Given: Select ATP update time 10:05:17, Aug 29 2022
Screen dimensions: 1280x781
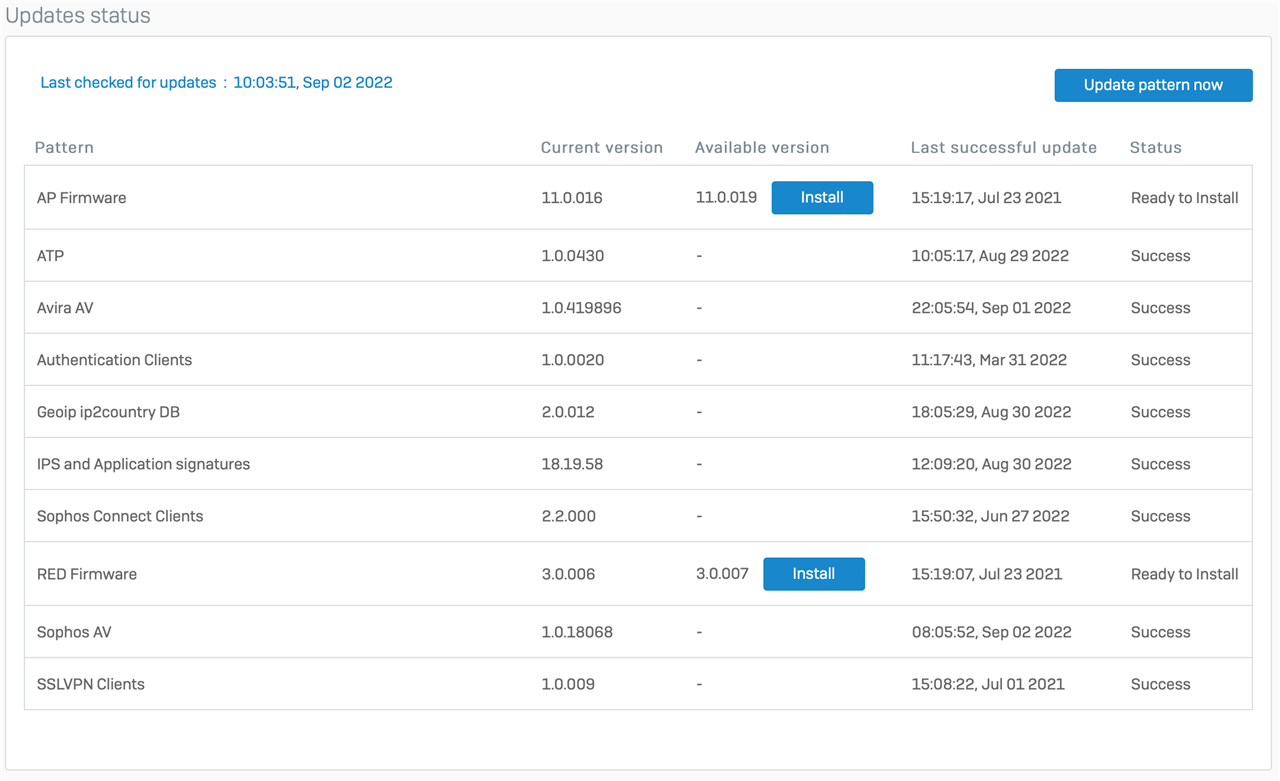Looking at the screenshot, I should pyautogui.click(x=990, y=256).
